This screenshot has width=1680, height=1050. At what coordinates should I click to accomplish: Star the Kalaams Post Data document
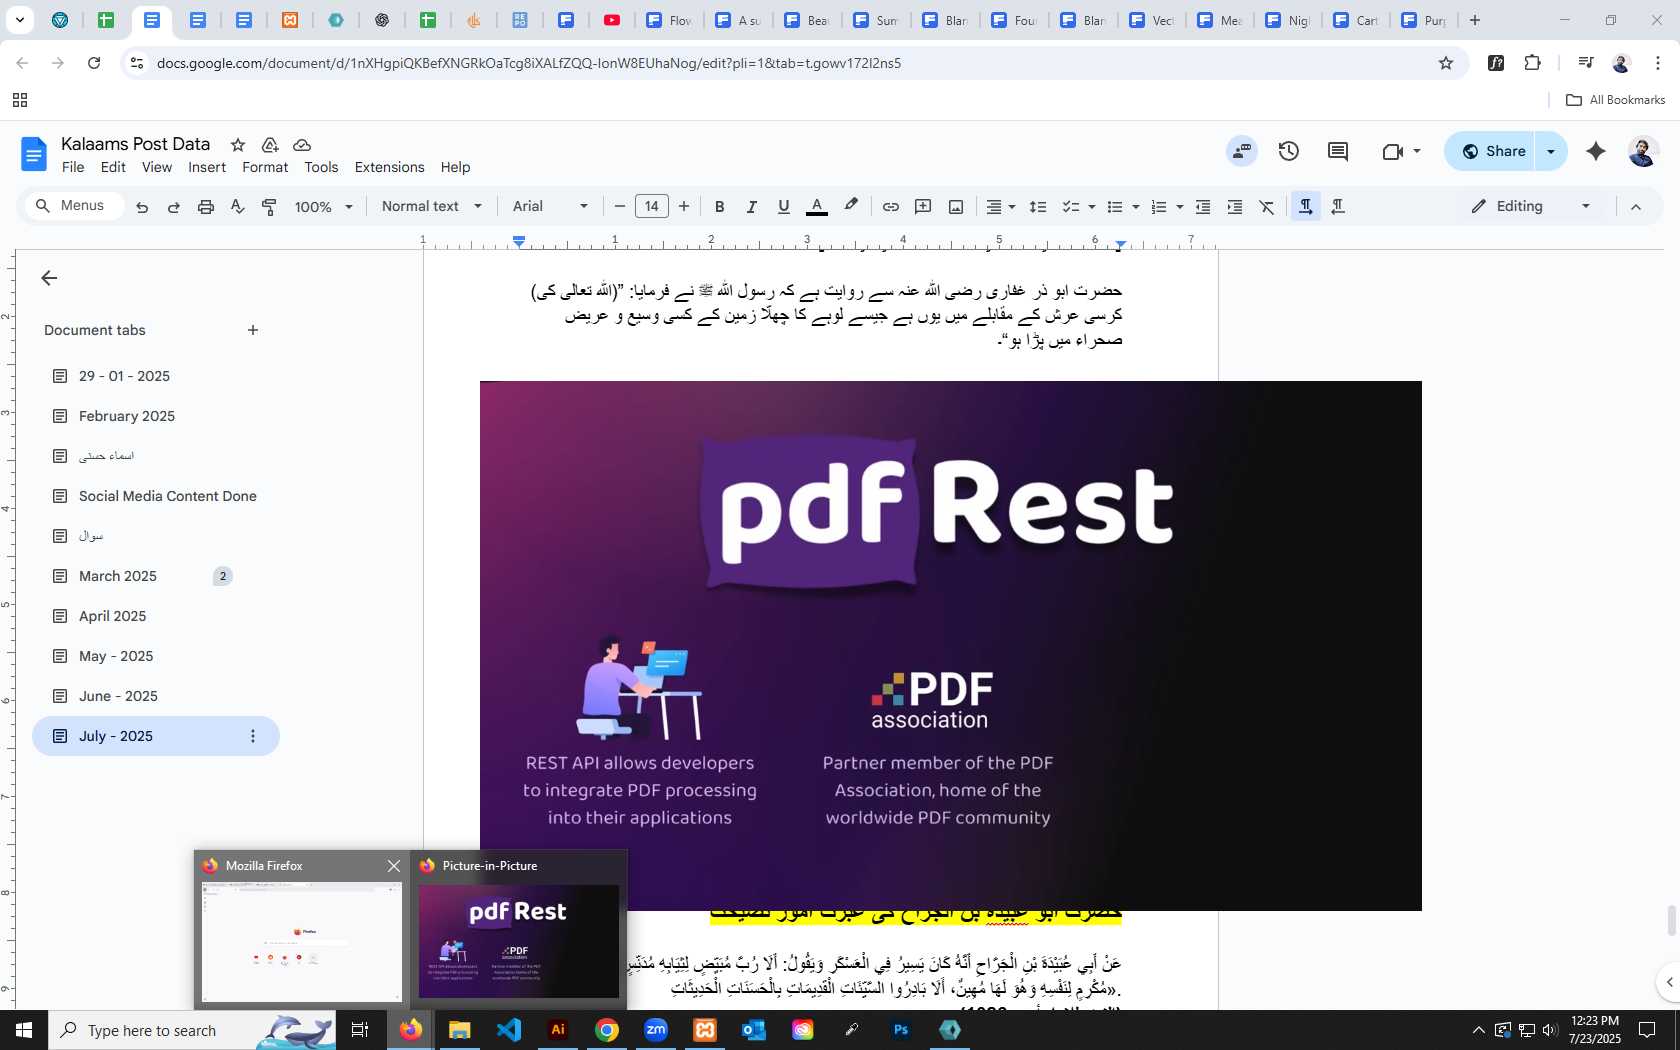238,145
